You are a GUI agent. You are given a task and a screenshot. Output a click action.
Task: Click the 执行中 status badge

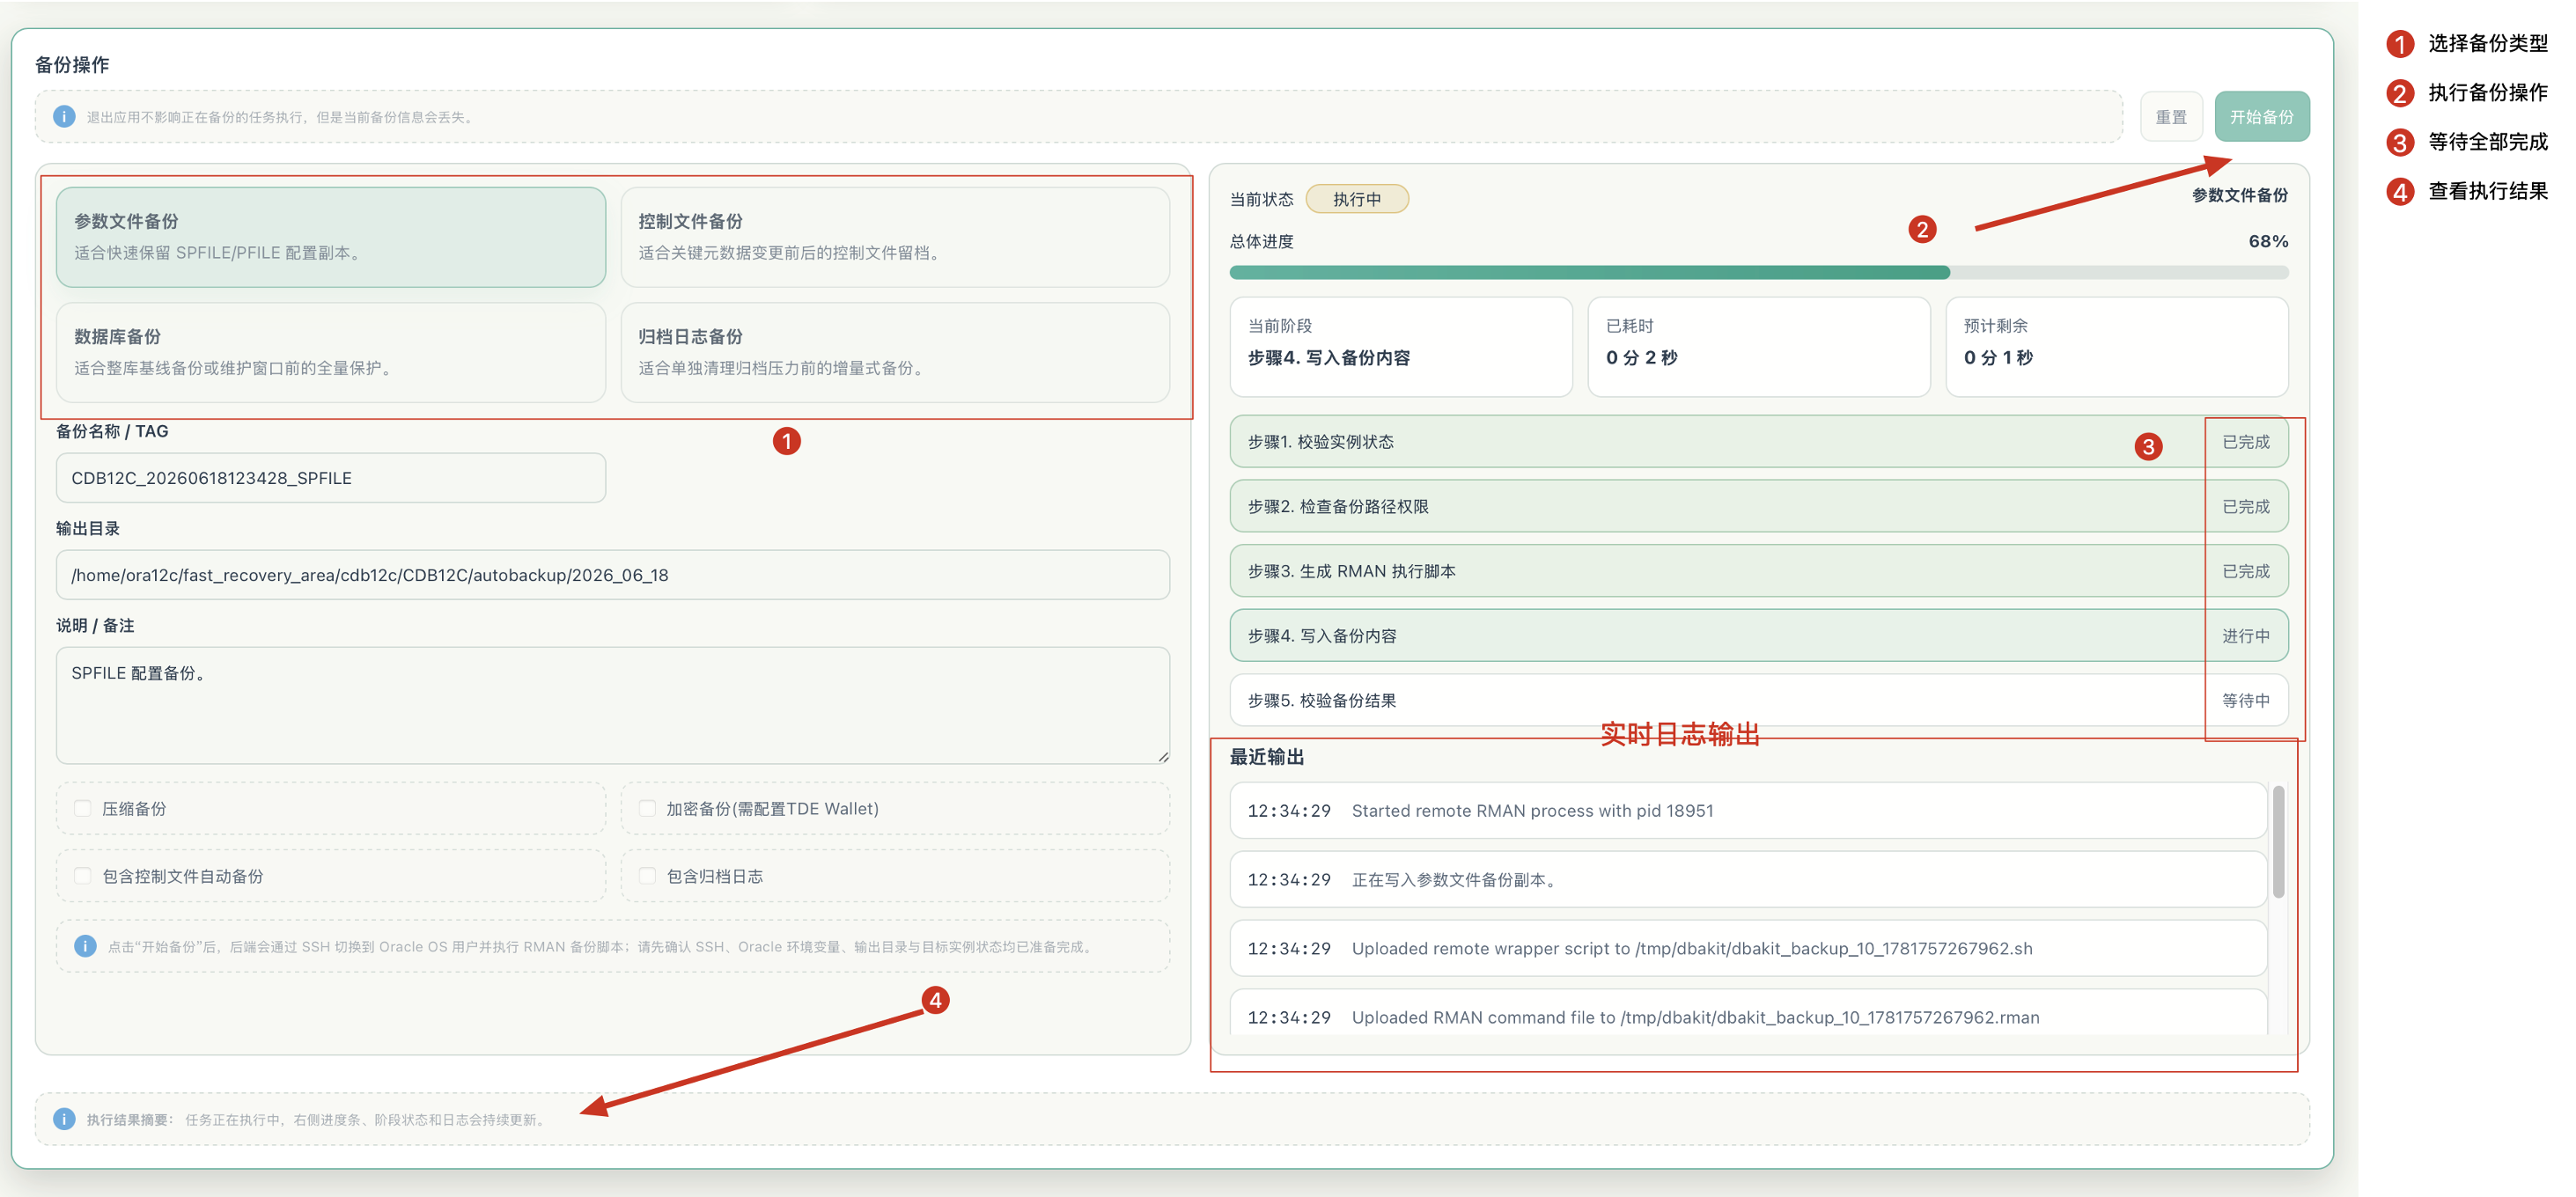[x=1357, y=199]
